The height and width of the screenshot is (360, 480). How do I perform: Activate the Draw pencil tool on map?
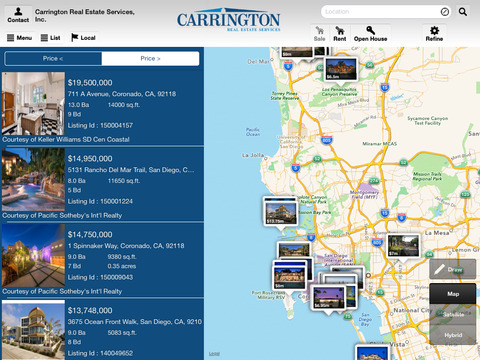click(x=452, y=269)
